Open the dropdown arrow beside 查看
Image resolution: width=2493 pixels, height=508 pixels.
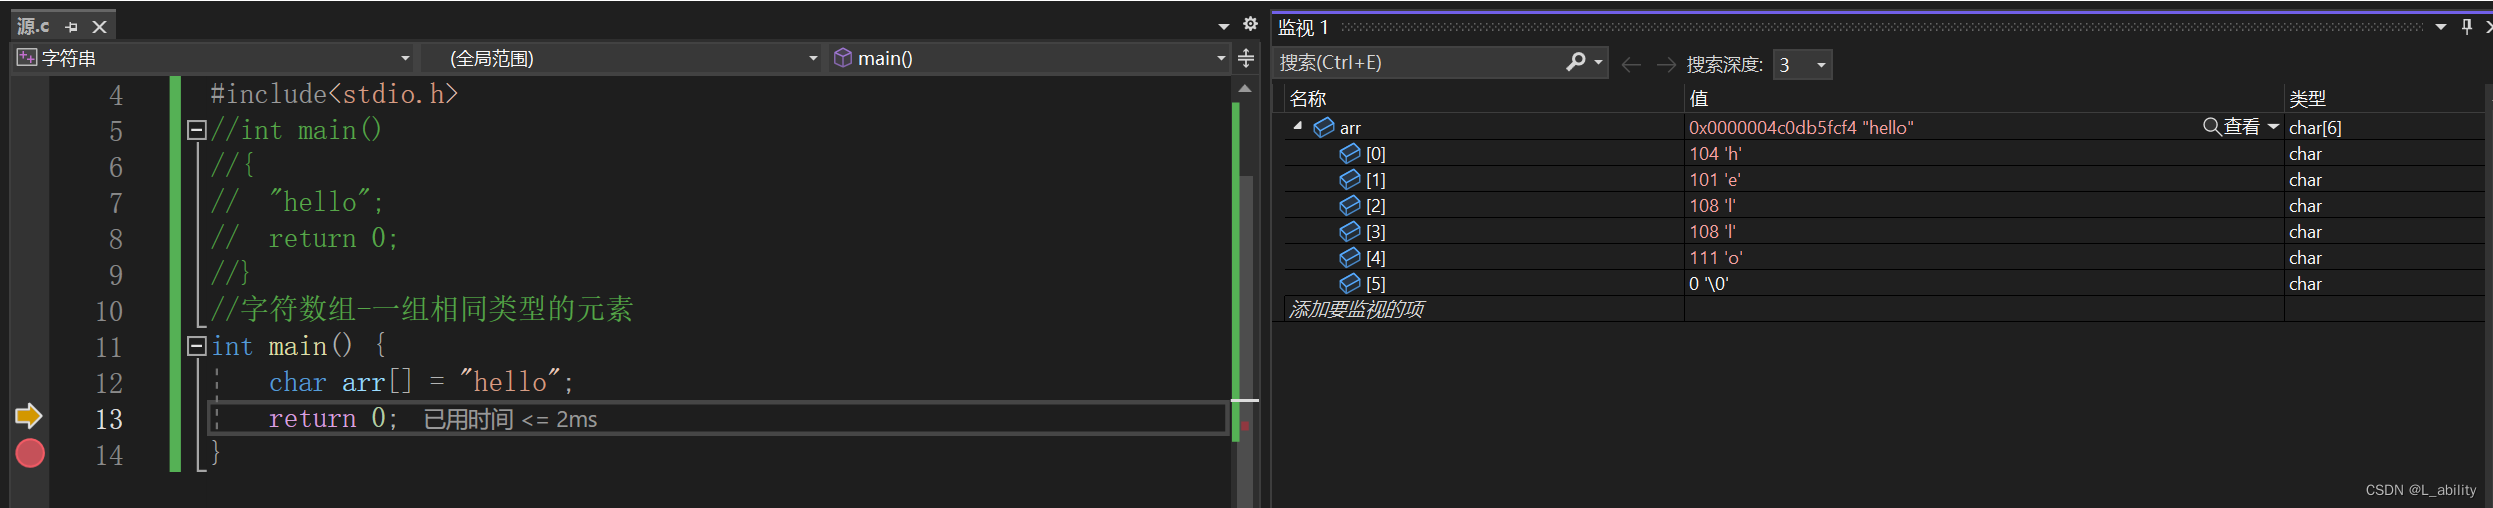click(2273, 127)
